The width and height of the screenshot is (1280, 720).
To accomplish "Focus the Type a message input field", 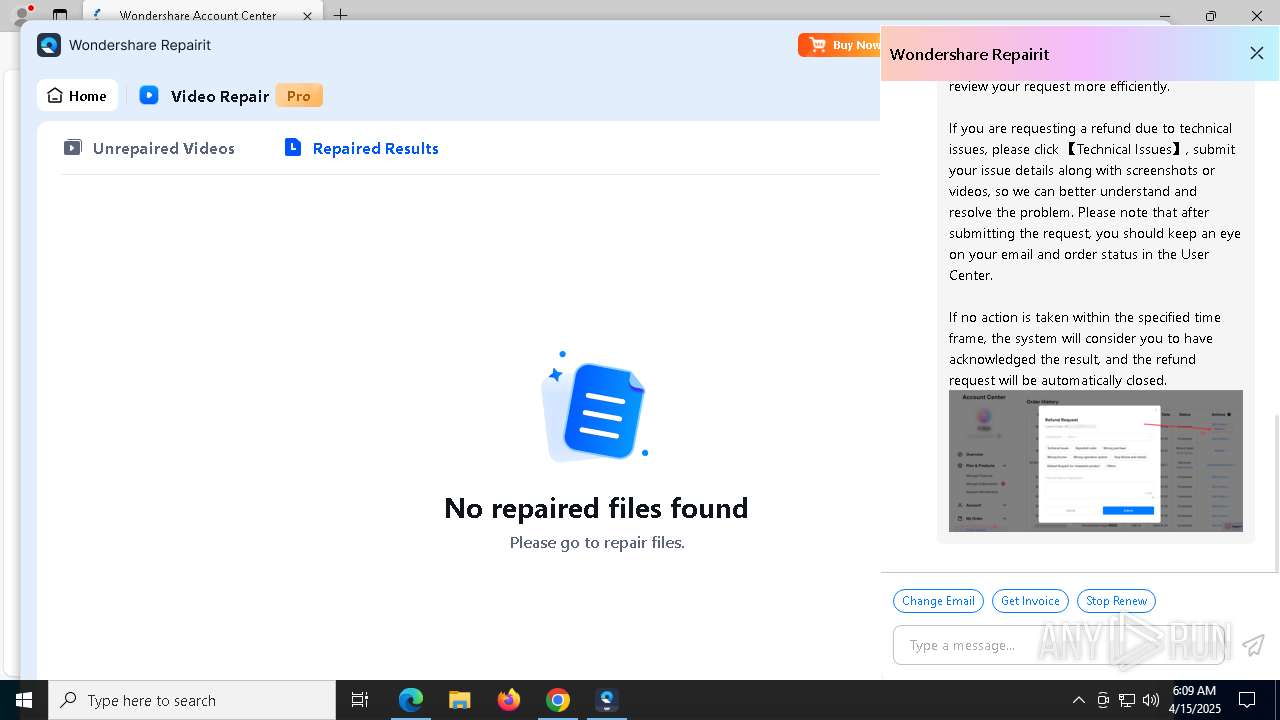I will pyautogui.click(x=1060, y=645).
